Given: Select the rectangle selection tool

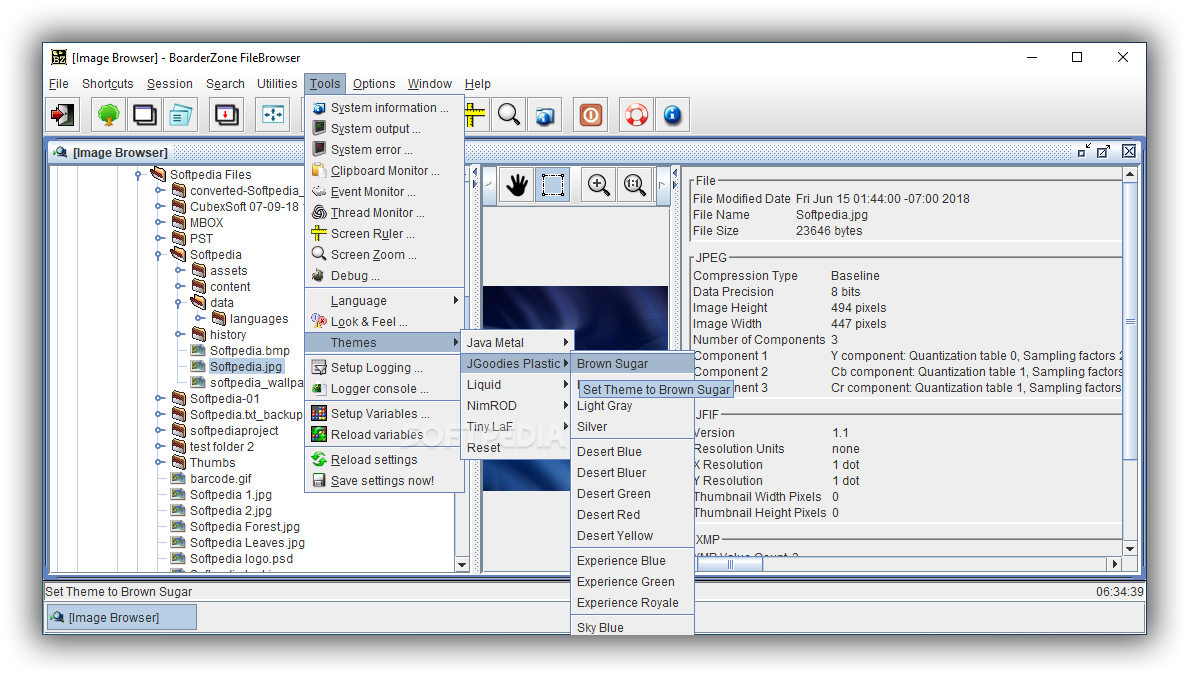Looking at the screenshot, I should pyautogui.click(x=553, y=185).
